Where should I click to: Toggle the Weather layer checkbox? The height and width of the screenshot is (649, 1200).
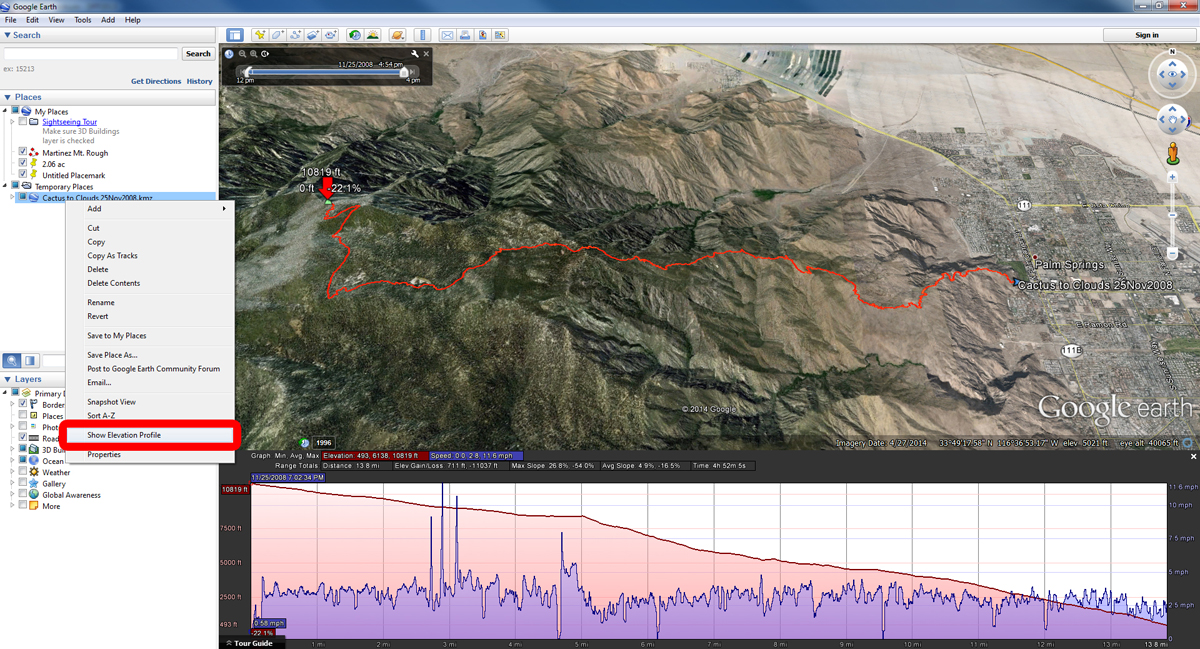click(22, 472)
